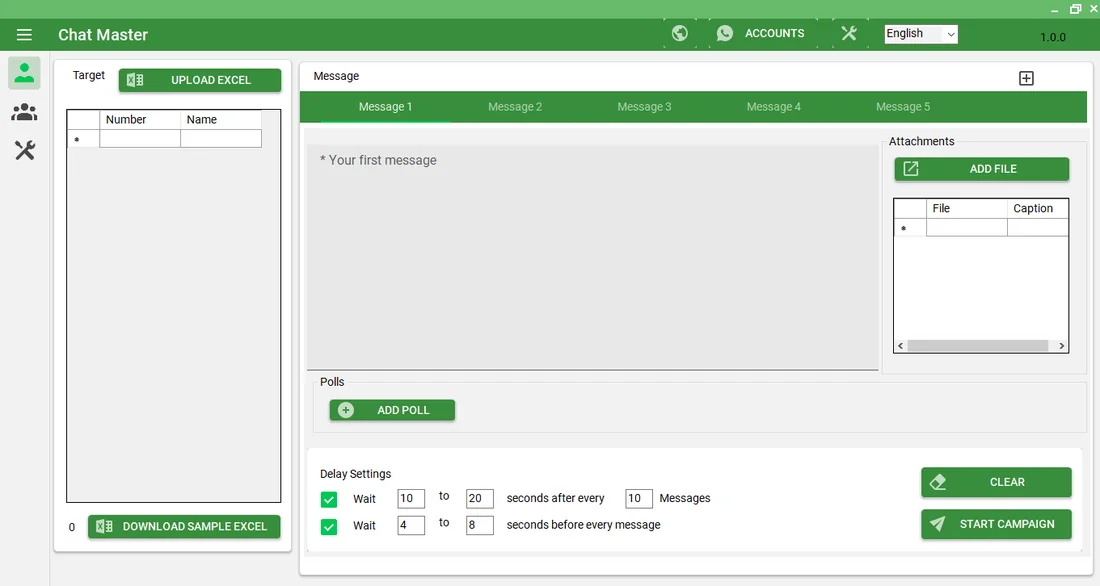
Task: Click the empty Caption cell in attachments
Action: click(1038, 227)
